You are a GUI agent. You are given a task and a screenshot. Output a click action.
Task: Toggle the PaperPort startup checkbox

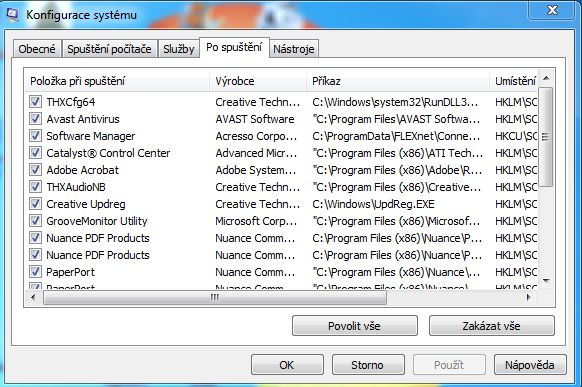35,272
